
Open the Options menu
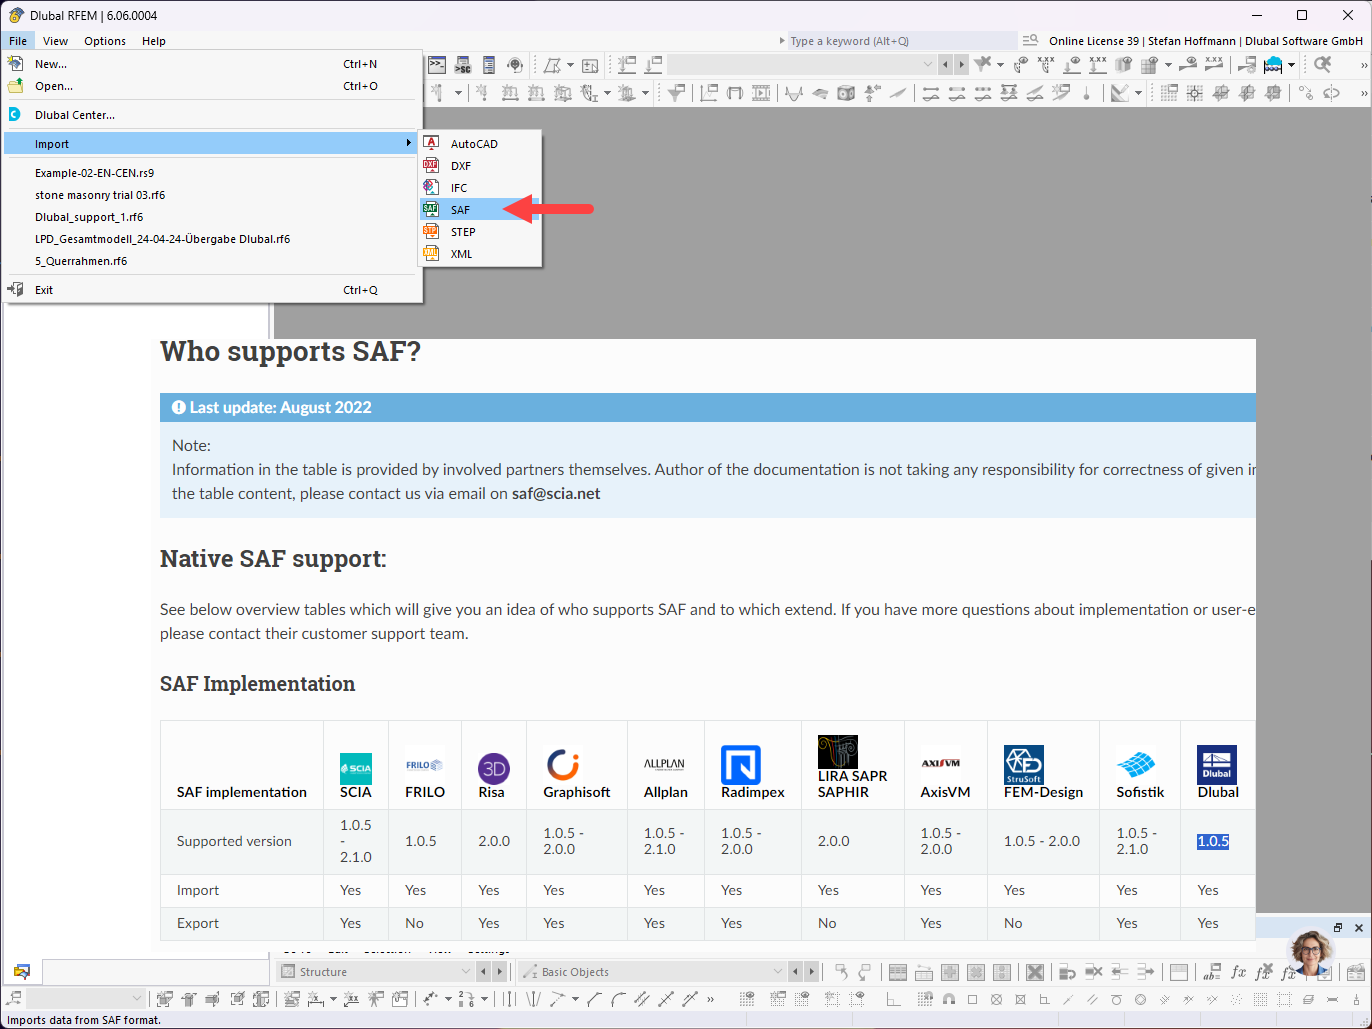[105, 41]
